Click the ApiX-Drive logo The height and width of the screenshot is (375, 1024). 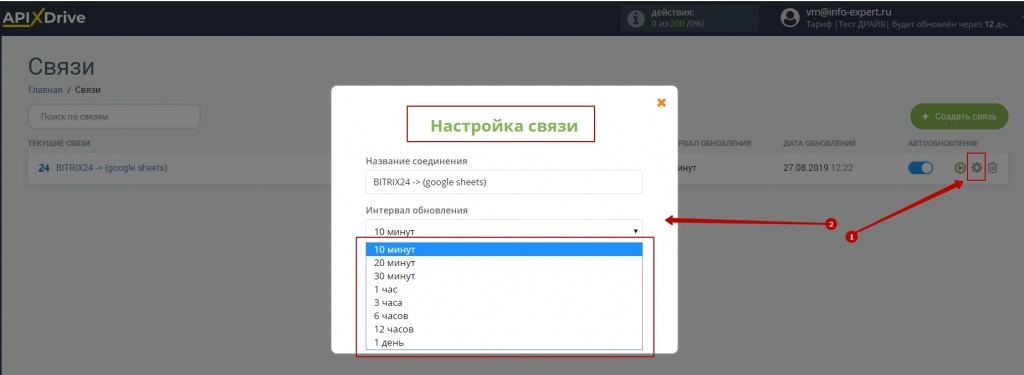(x=43, y=18)
